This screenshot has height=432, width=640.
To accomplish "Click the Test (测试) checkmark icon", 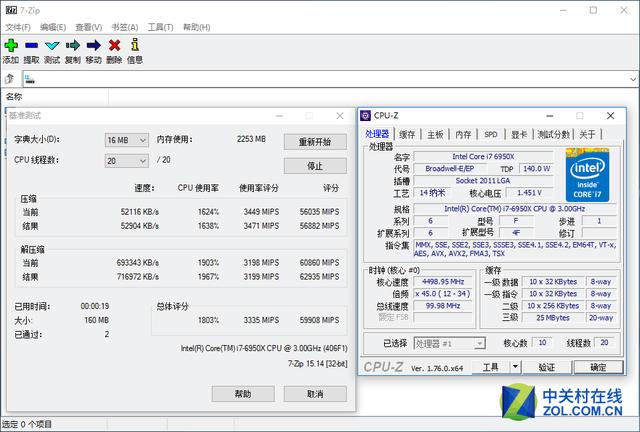I will pyautogui.click(x=52, y=46).
